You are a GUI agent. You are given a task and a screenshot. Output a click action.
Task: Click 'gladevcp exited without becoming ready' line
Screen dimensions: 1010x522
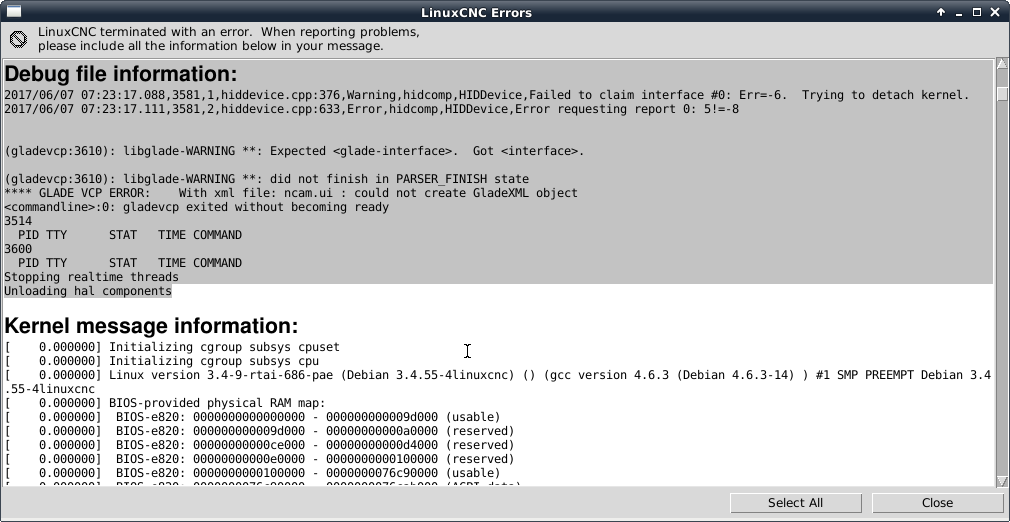[x=196, y=207]
